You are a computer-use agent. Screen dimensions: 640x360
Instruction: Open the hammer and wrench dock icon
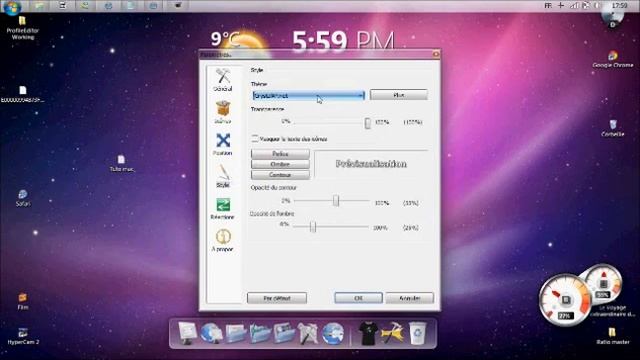pos(392,333)
